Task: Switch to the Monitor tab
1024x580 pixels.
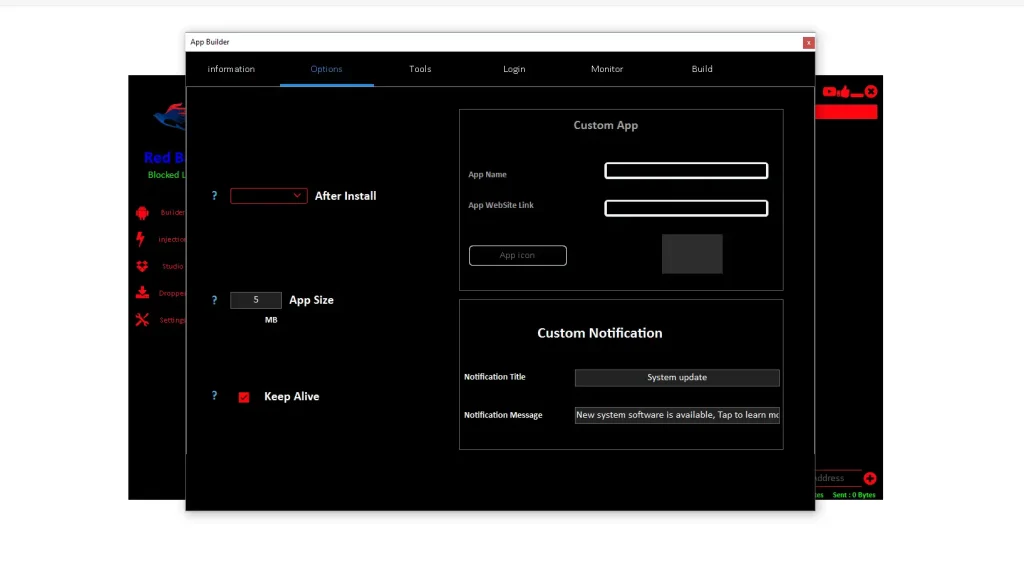Action: click(606, 69)
